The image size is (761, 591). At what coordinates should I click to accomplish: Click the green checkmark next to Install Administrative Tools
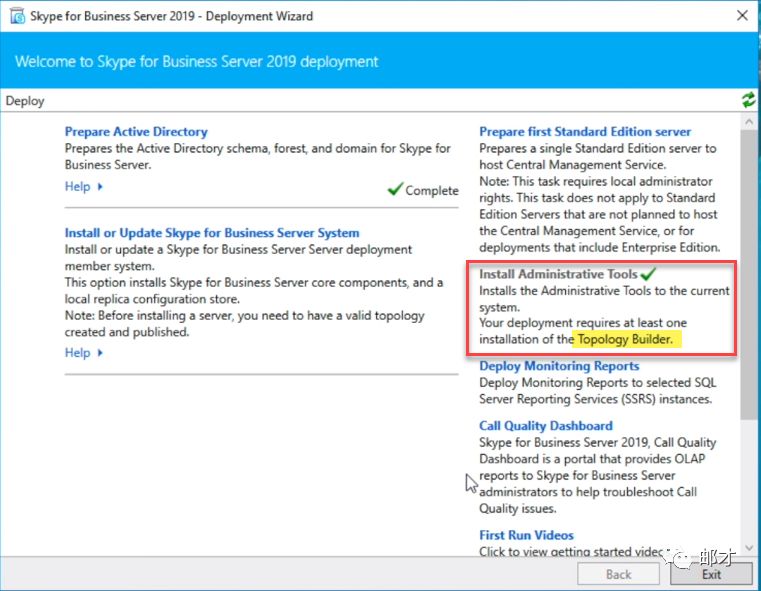pyautogui.click(x=649, y=273)
